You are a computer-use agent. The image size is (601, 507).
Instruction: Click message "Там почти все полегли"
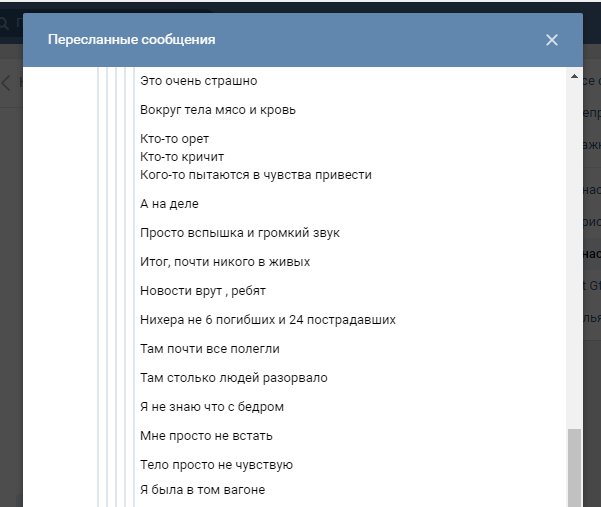[x=210, y=349]
